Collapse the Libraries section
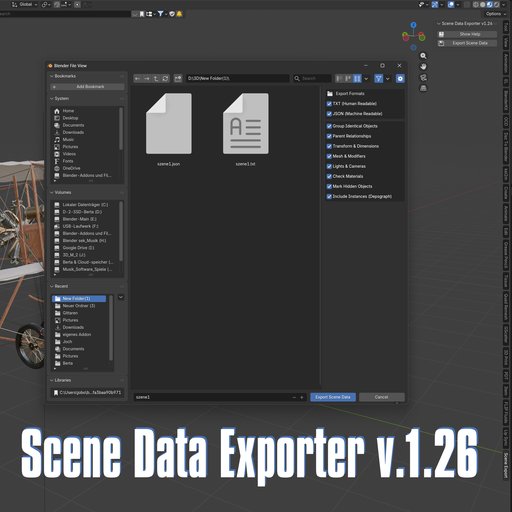The height and width of the screenshot is (512, 512). 52,380
